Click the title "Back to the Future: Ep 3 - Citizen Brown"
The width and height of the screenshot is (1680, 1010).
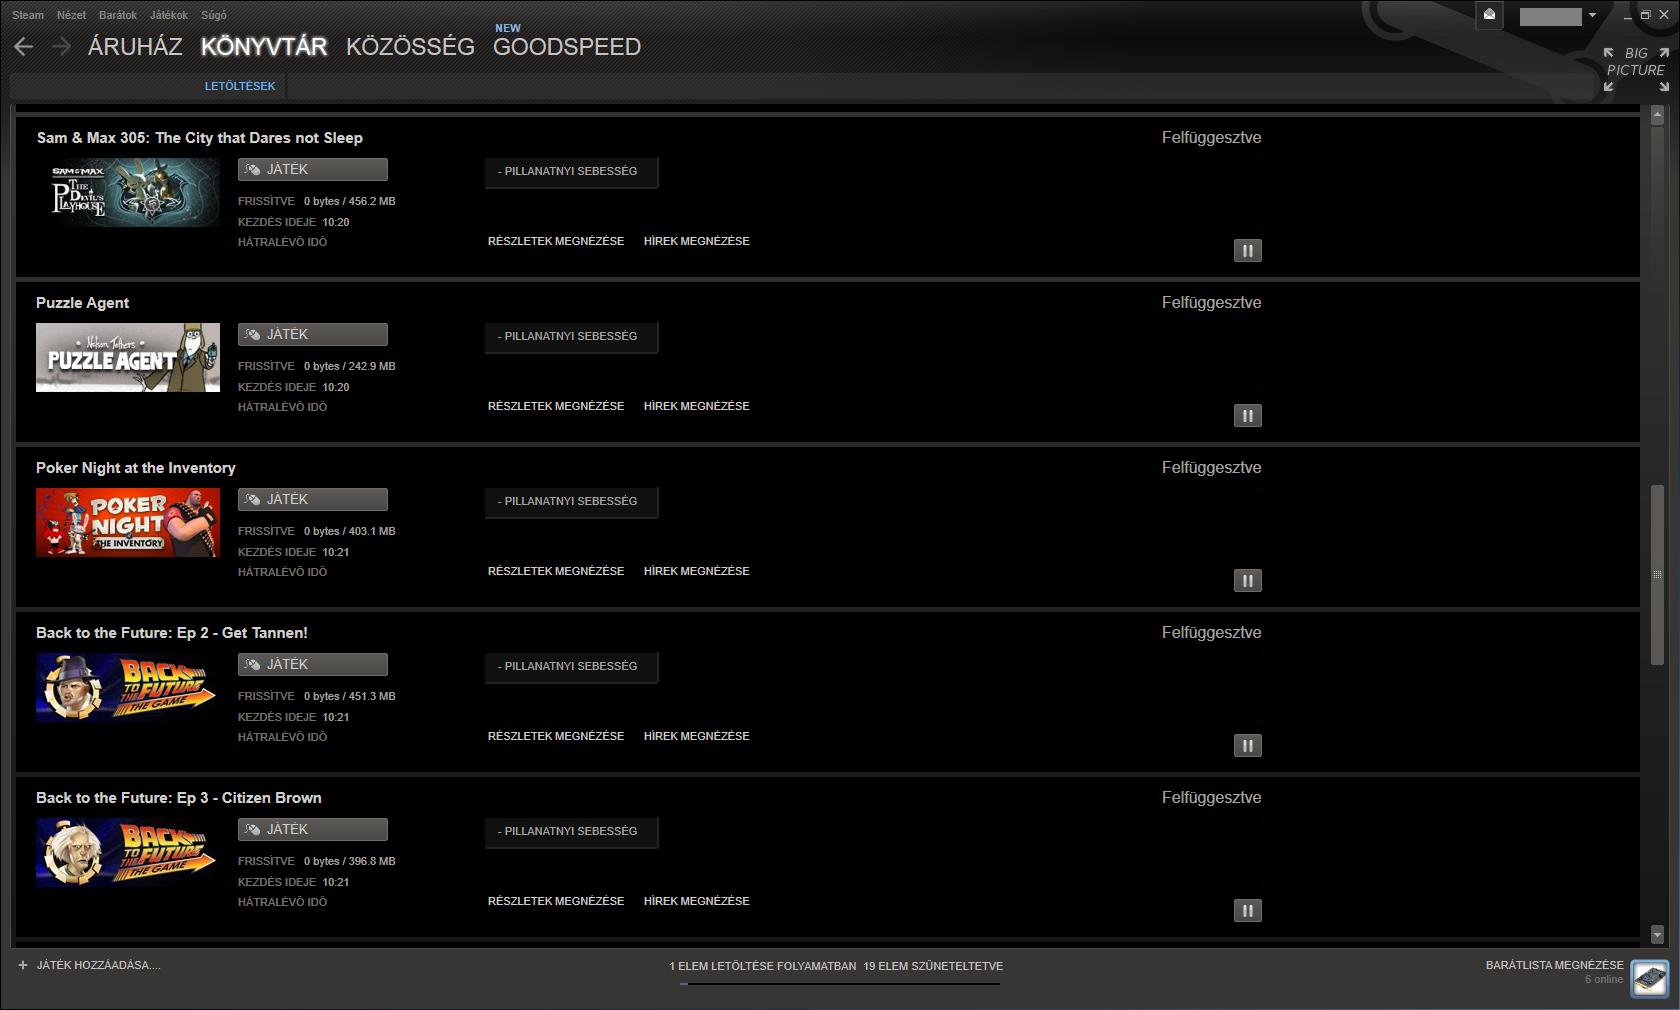(179, 798)
